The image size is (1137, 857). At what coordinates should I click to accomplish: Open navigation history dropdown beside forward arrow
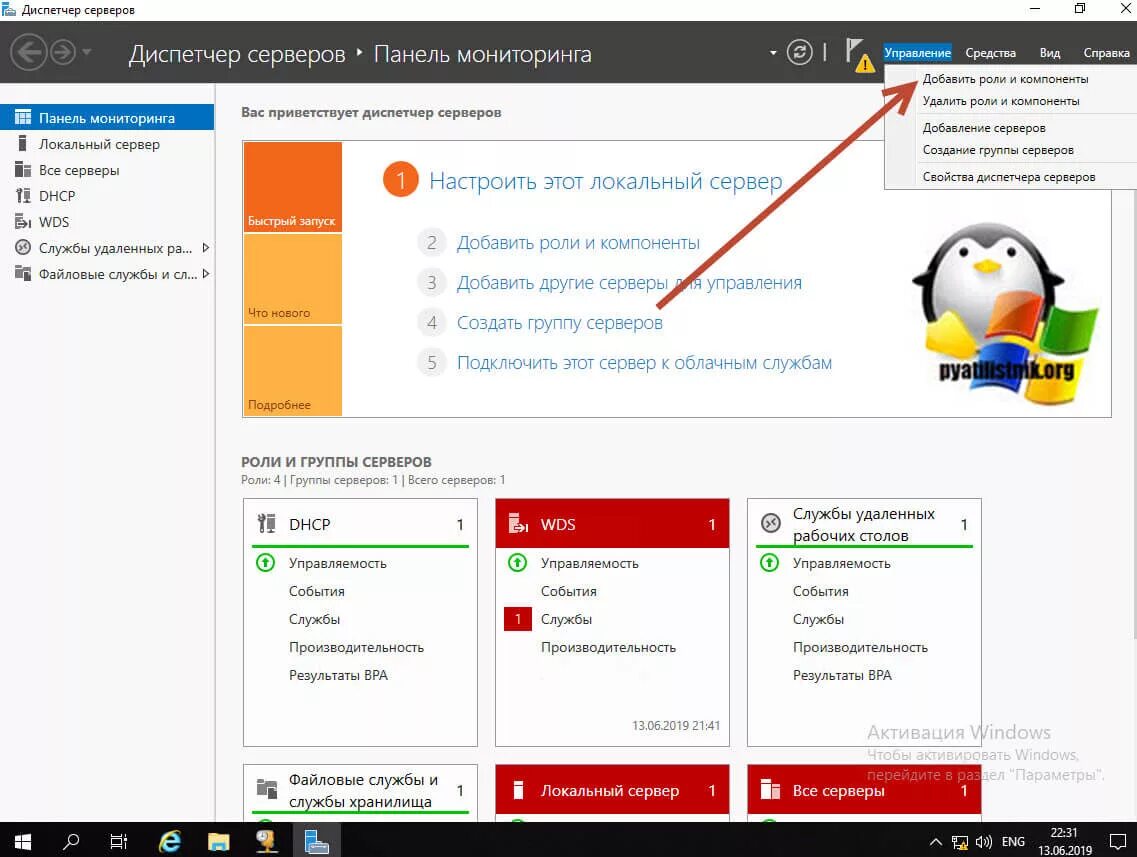87,52
